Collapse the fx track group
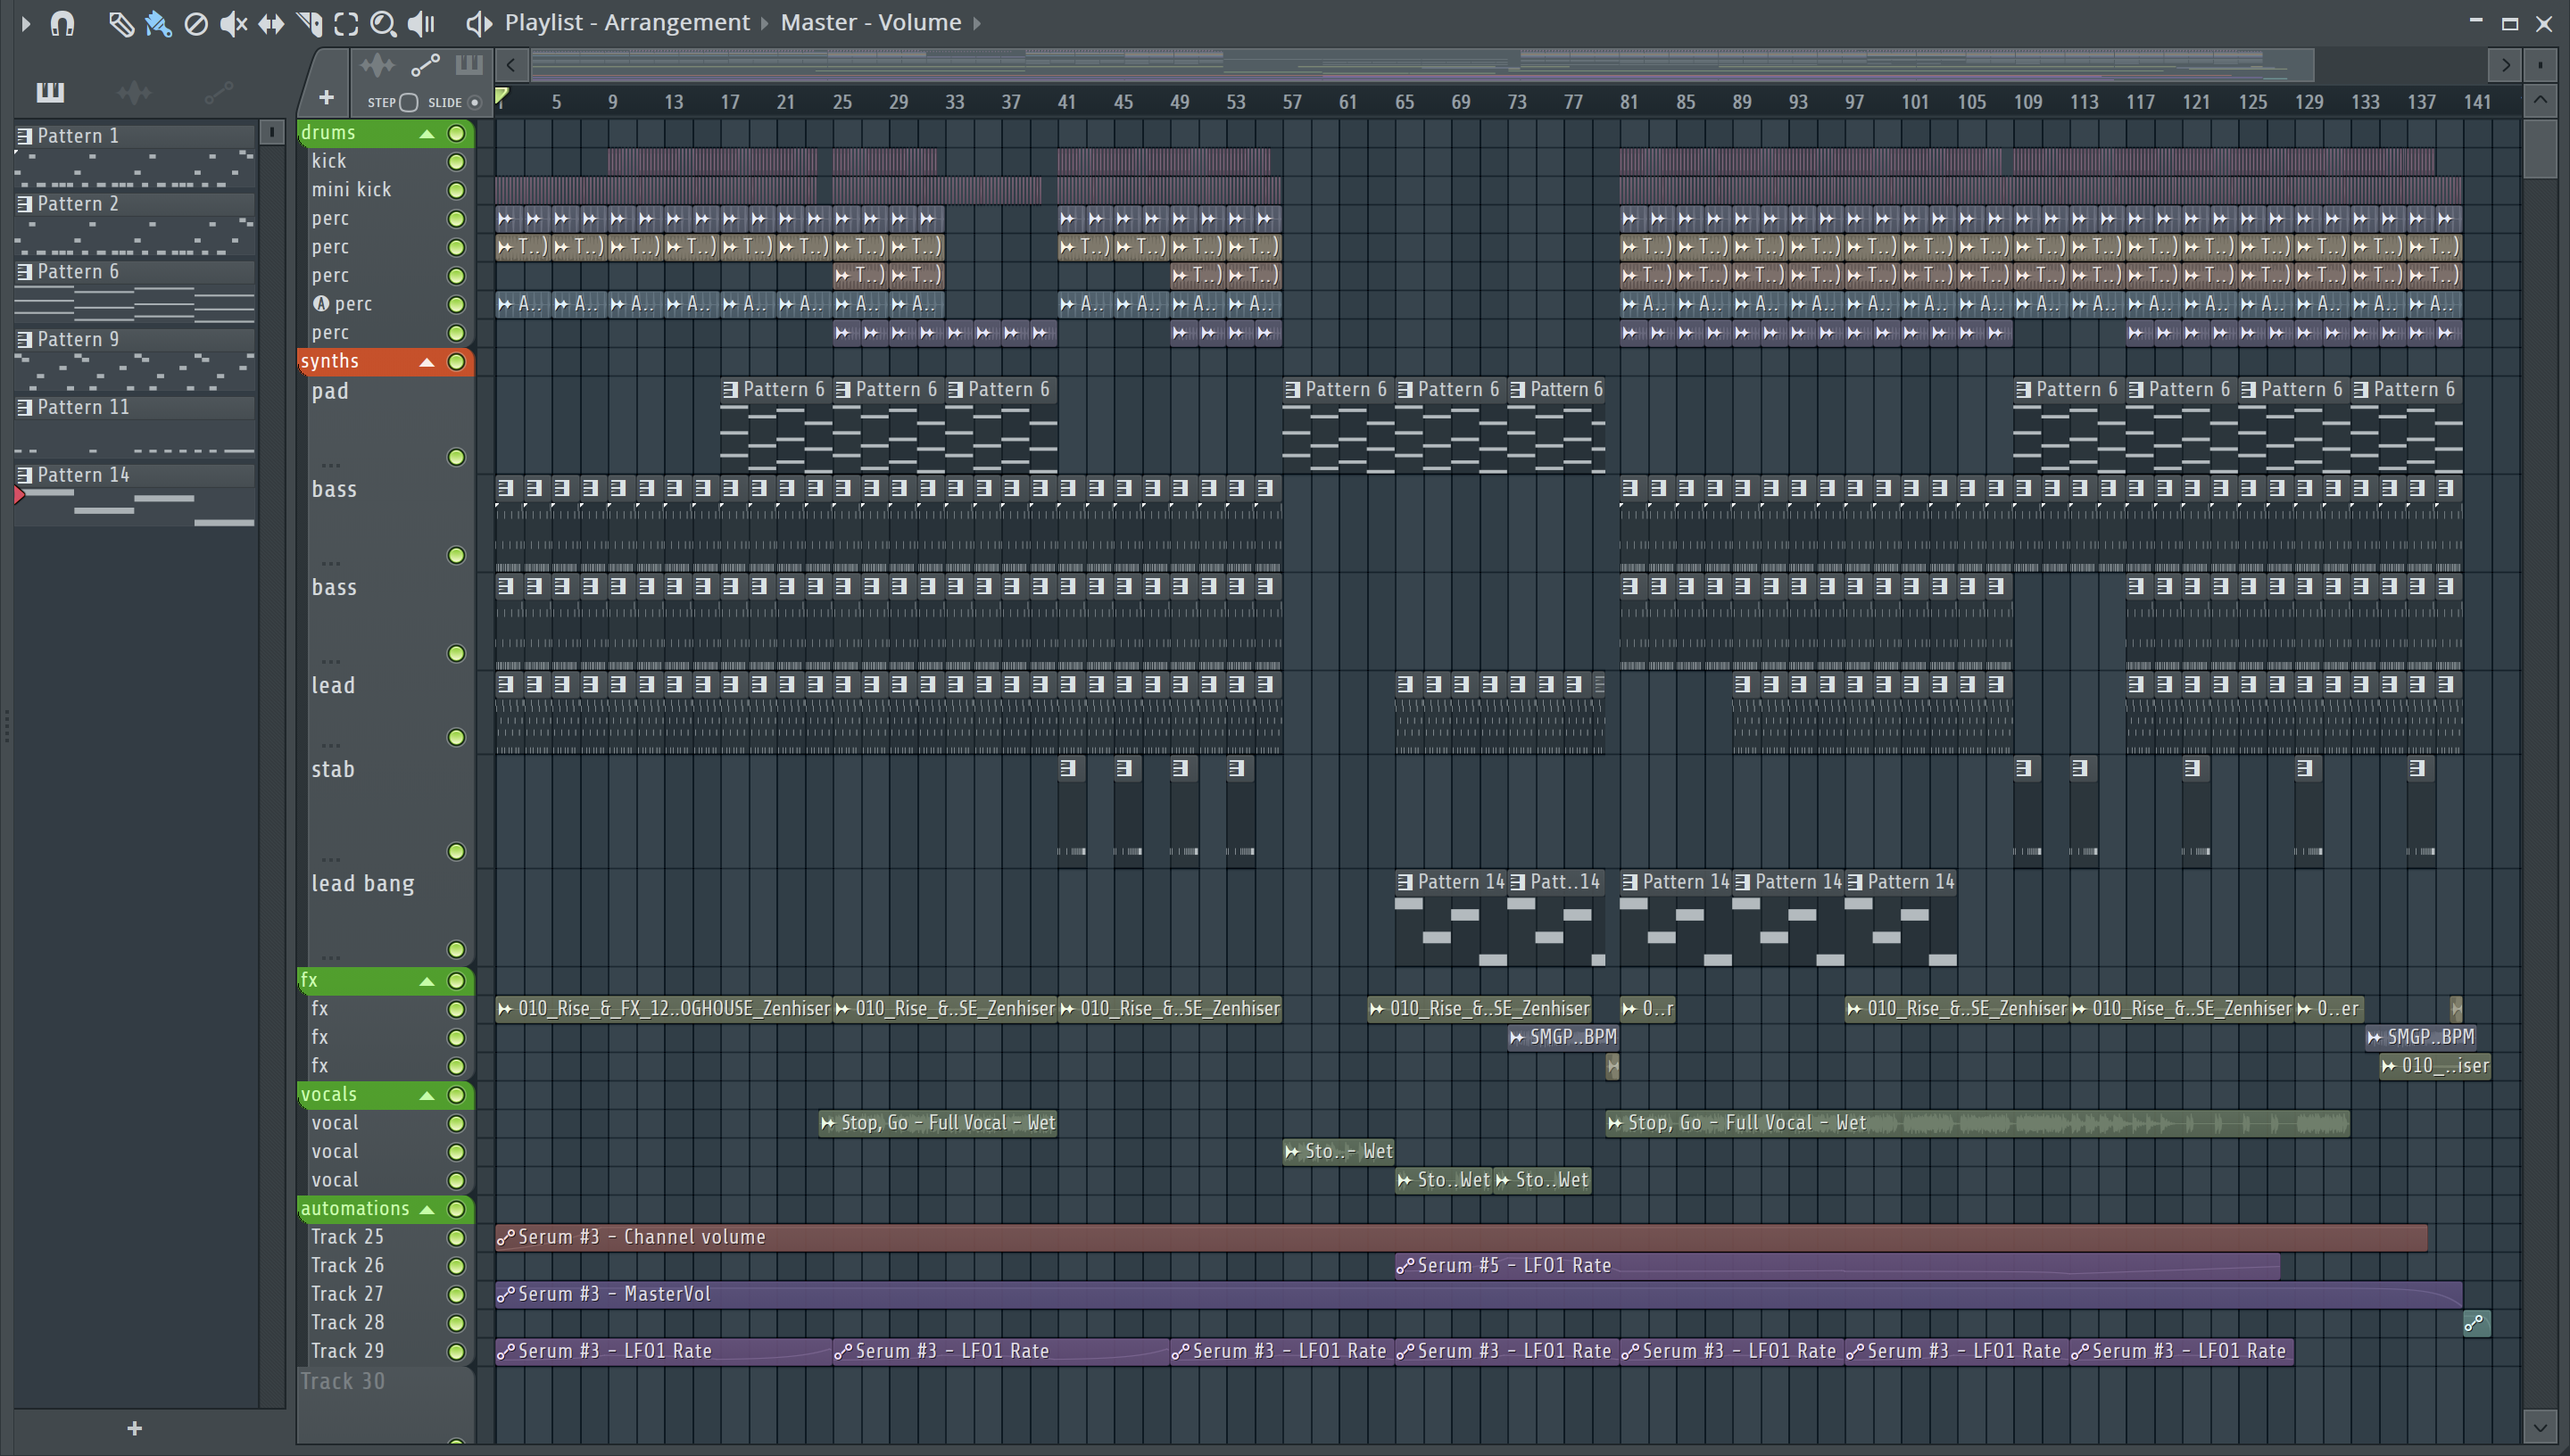Viewport: 2570px width, 1456px height. tap(427, 981)
